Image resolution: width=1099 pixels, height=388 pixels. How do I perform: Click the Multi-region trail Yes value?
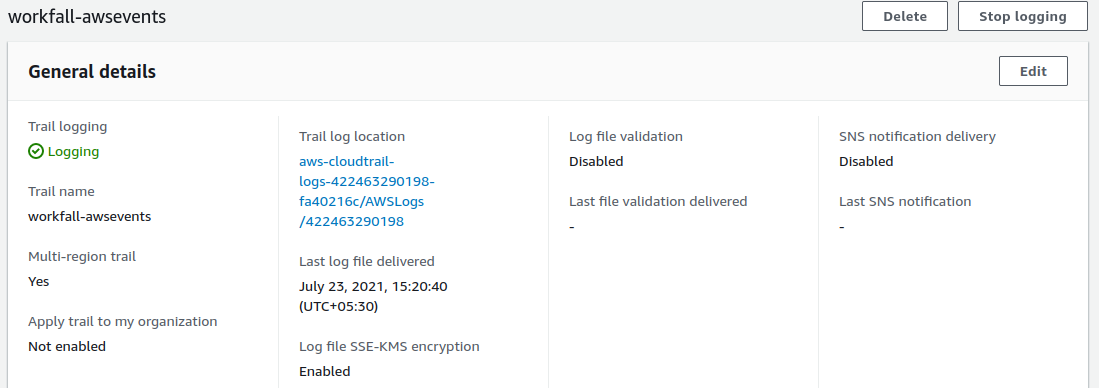(39, 282)
